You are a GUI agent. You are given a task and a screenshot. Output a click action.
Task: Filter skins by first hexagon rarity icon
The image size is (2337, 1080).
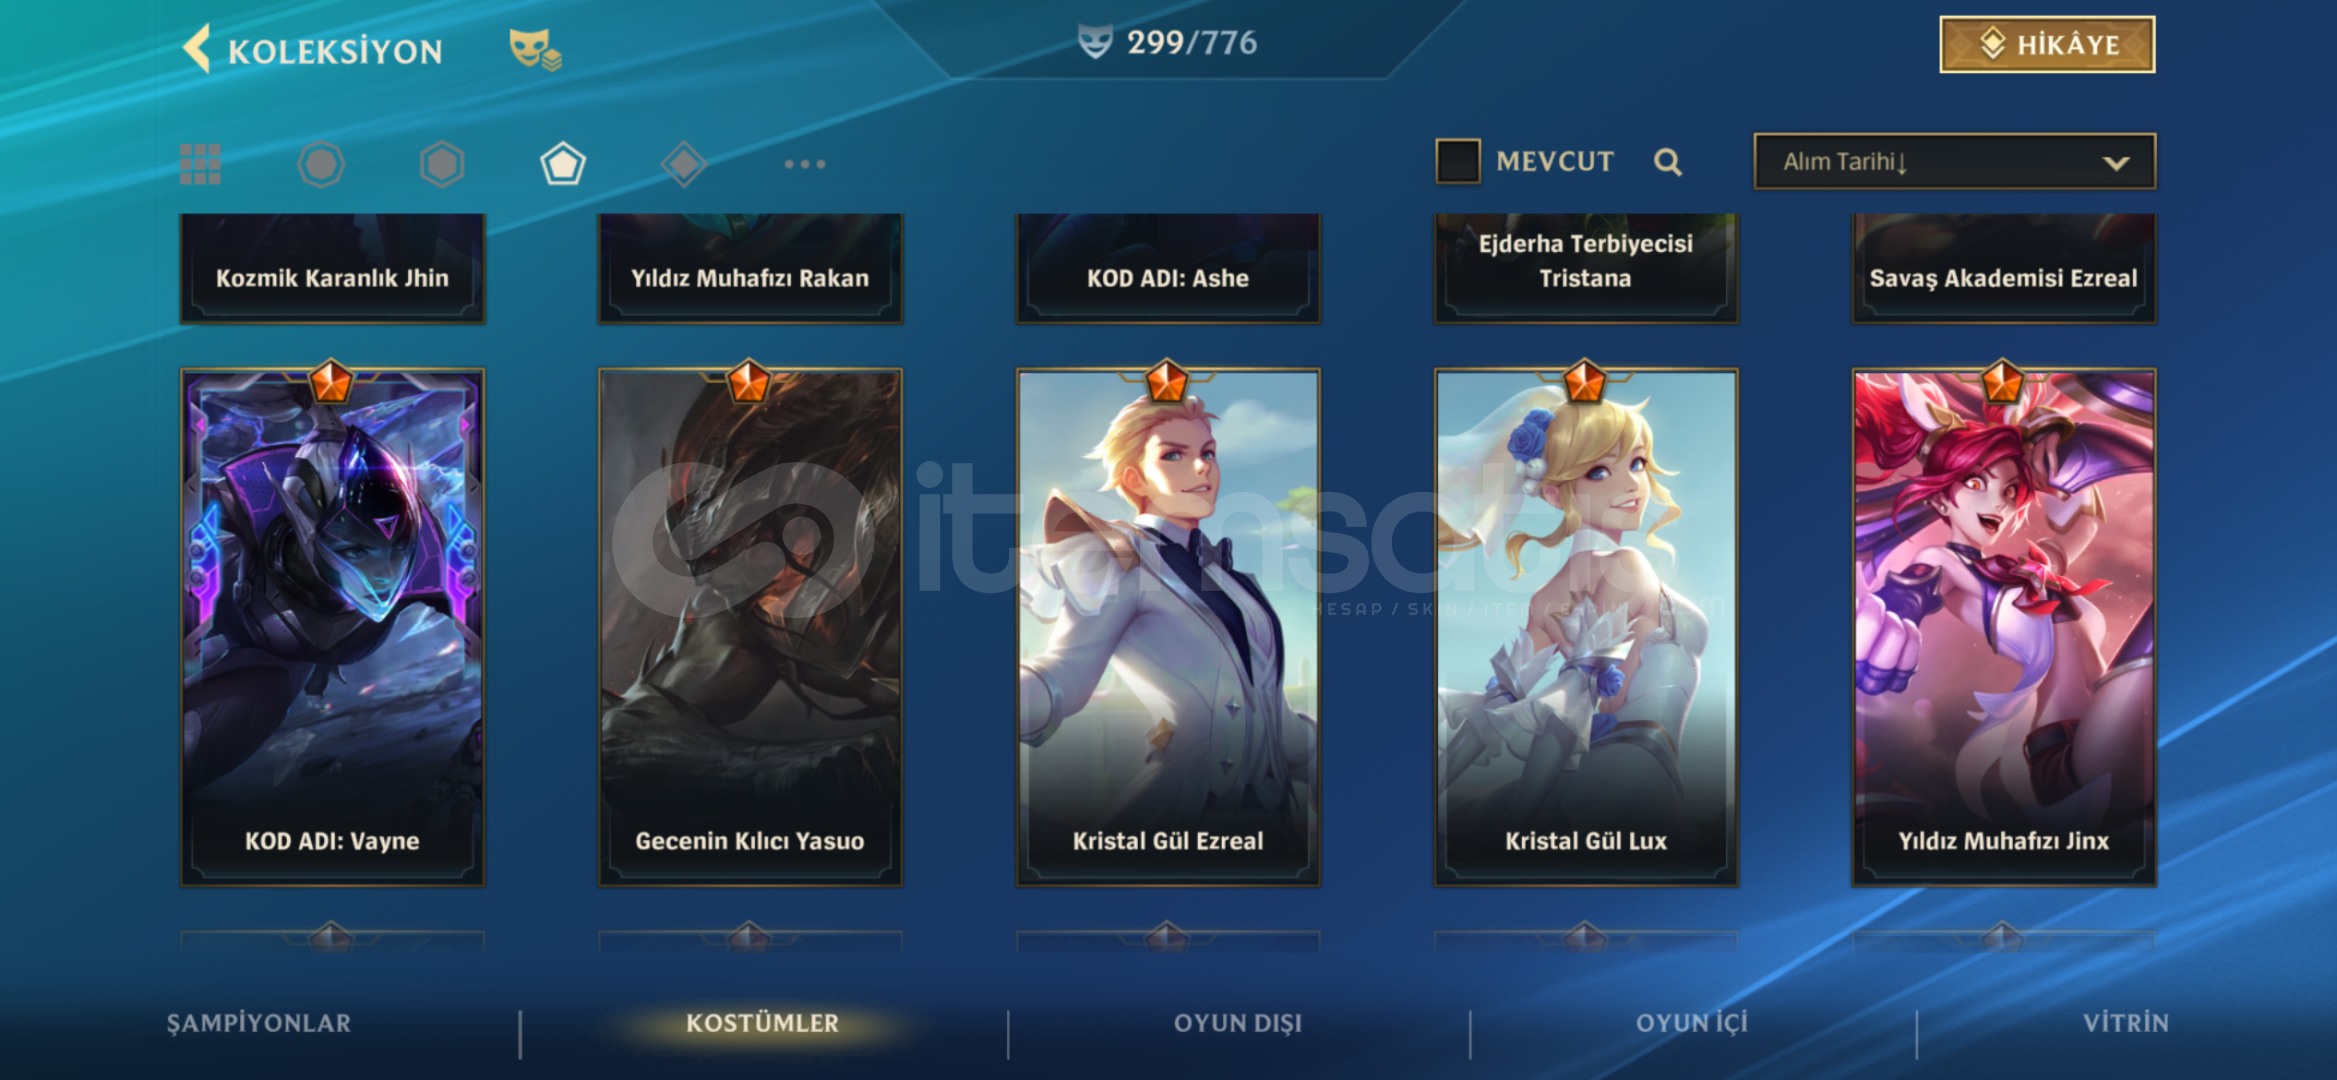(x=321, y=164)
